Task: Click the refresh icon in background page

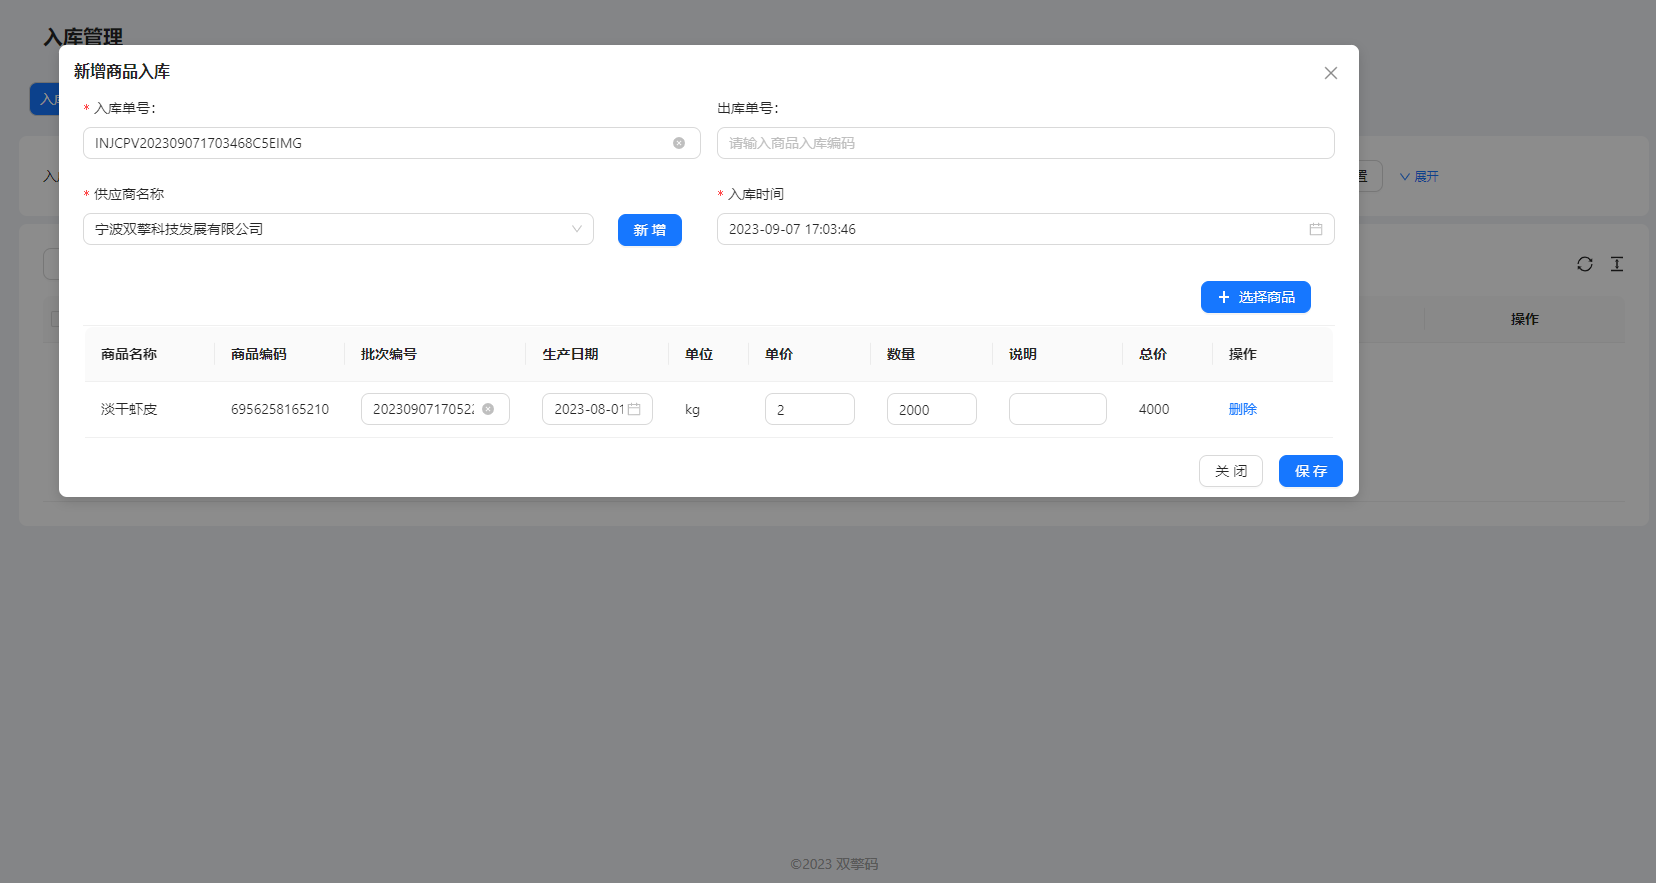Action: [1585, 264]
